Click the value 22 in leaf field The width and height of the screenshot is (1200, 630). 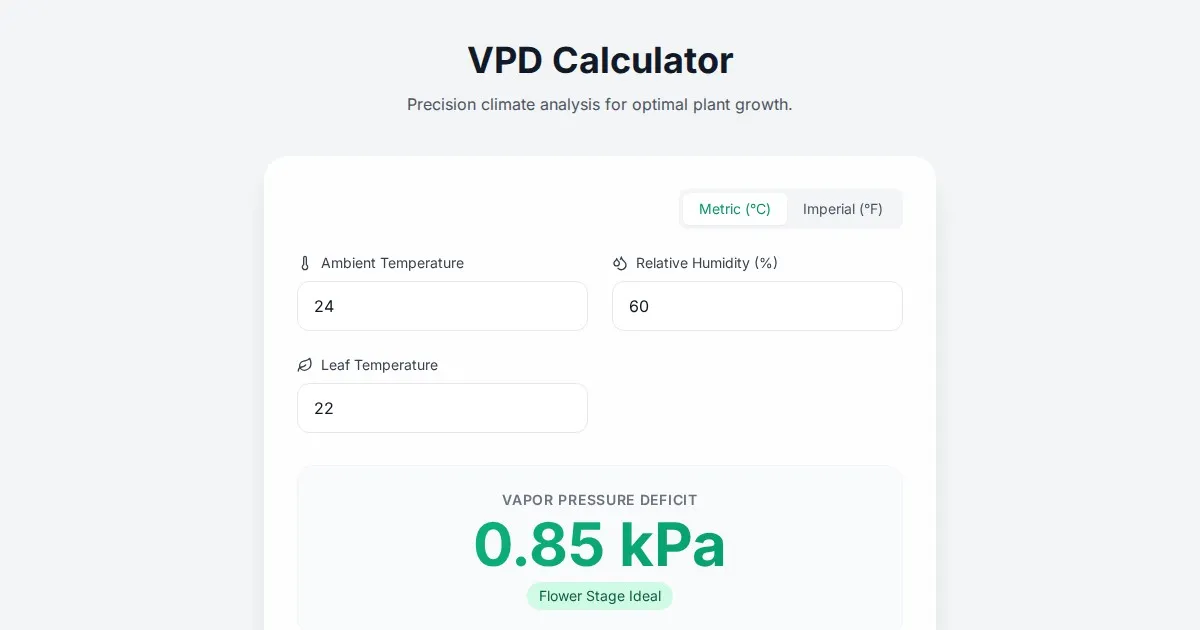point(324,408)
